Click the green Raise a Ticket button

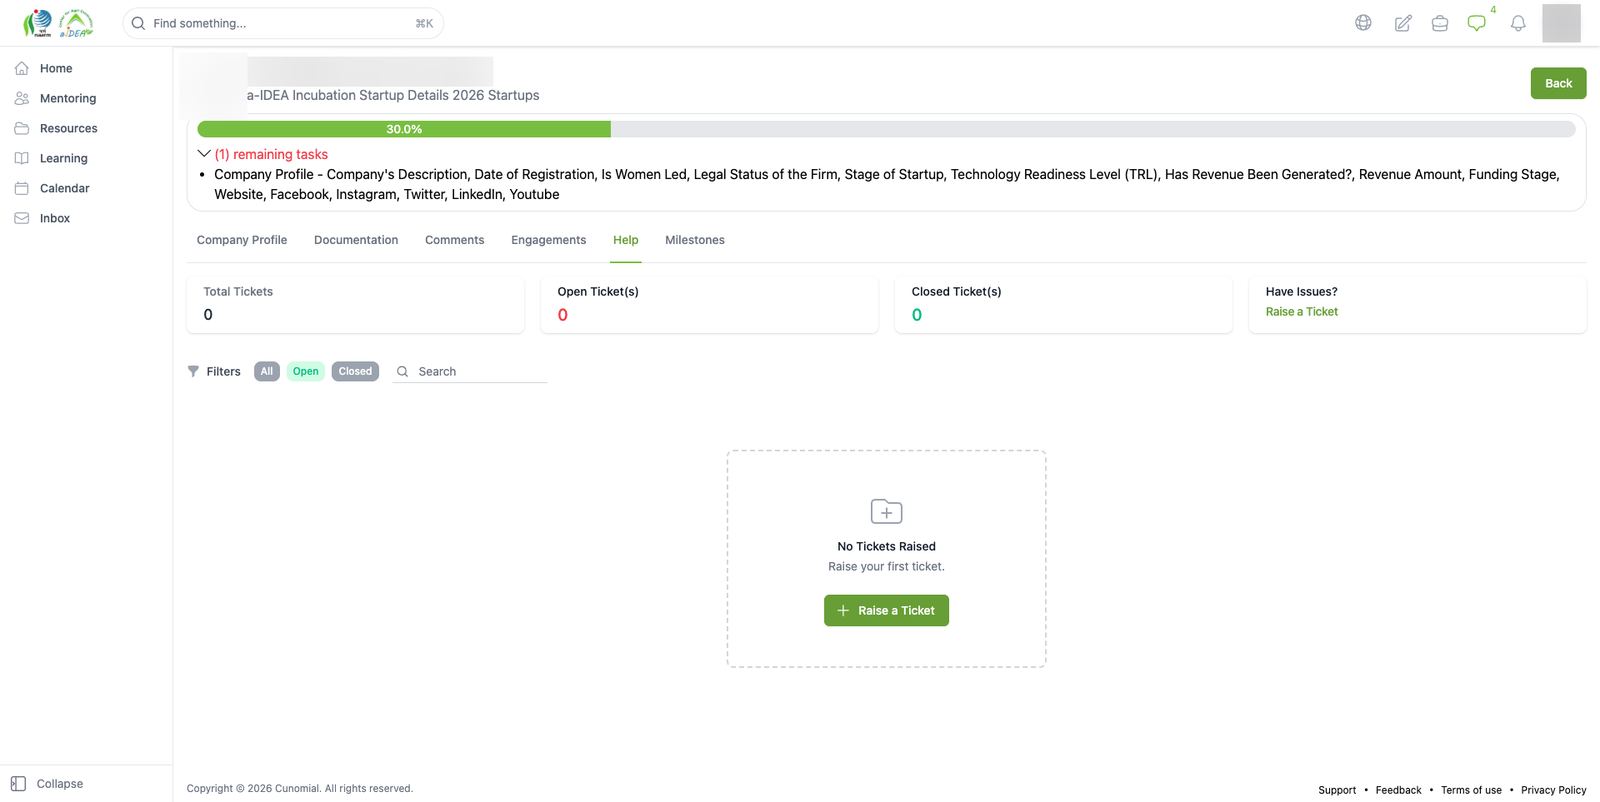(886, 610)
